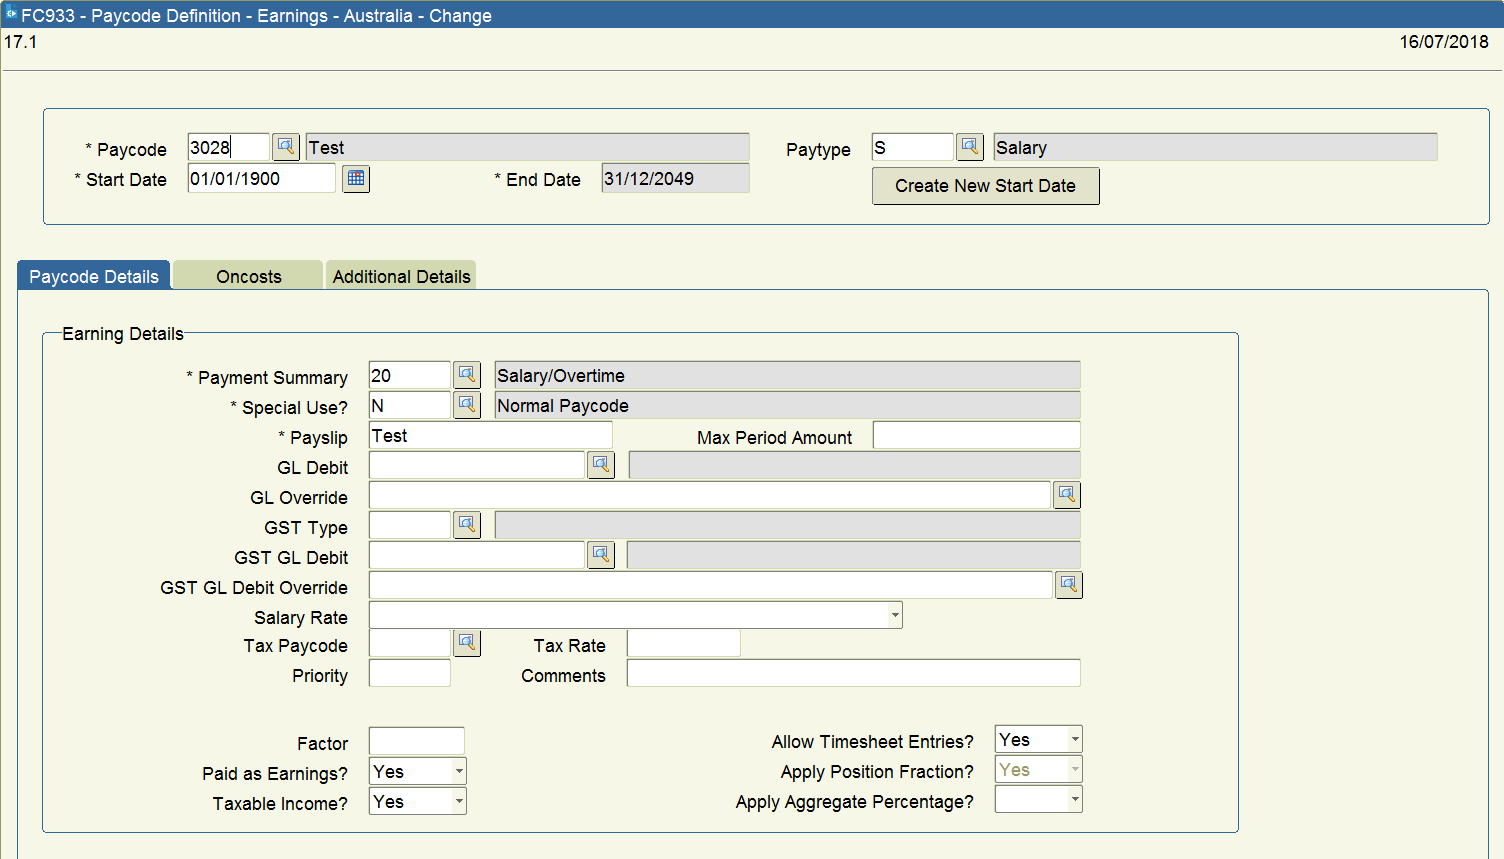Open the Salary Rate dropdown
This screenshot has height=859, width=1504.
coord(893,615)
